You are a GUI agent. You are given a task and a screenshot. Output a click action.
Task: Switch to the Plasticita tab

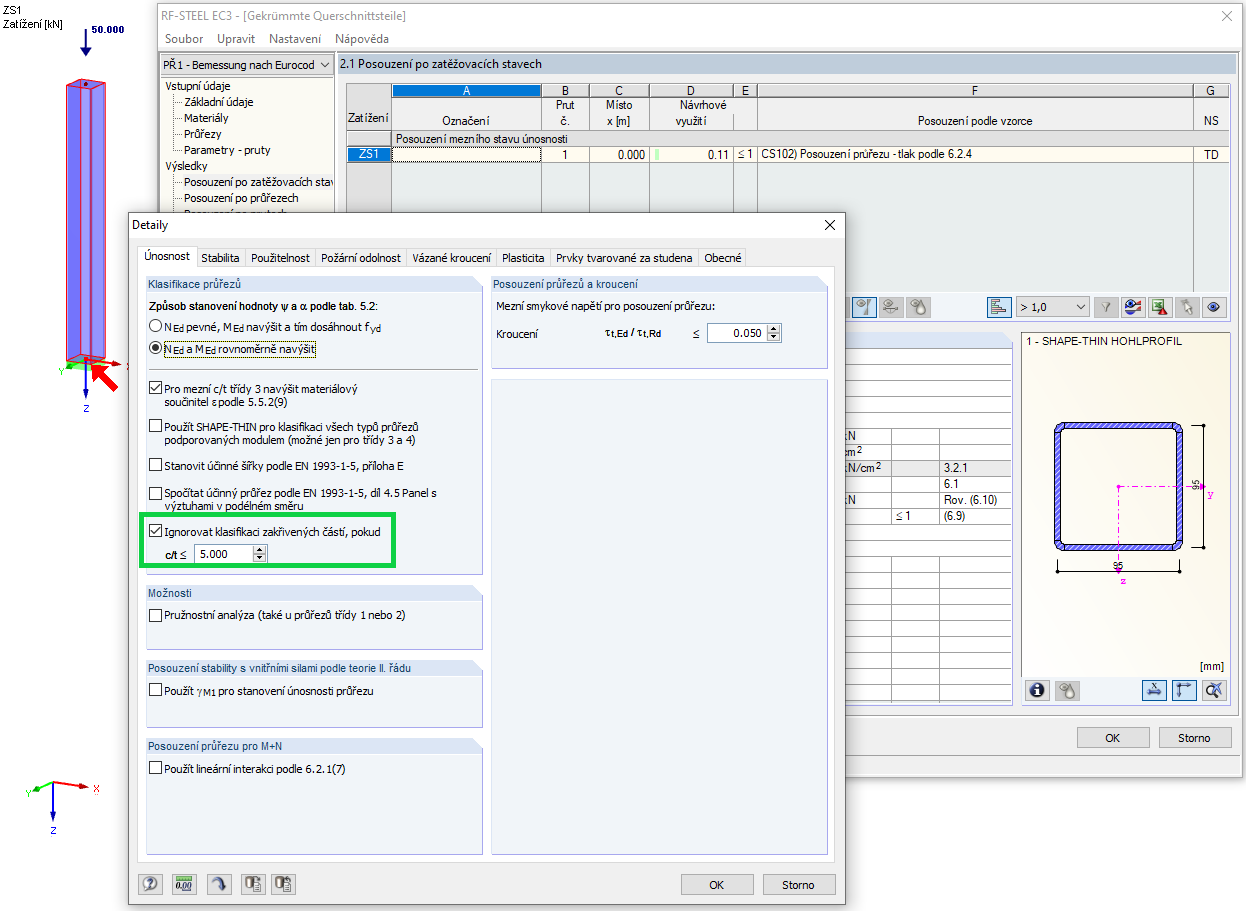point(523,258)
